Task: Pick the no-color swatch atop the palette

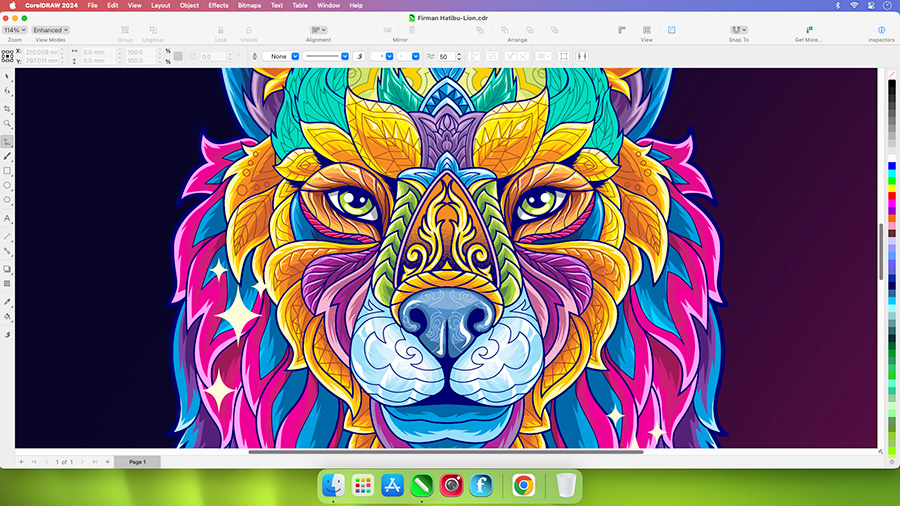Action: [892, 75]
